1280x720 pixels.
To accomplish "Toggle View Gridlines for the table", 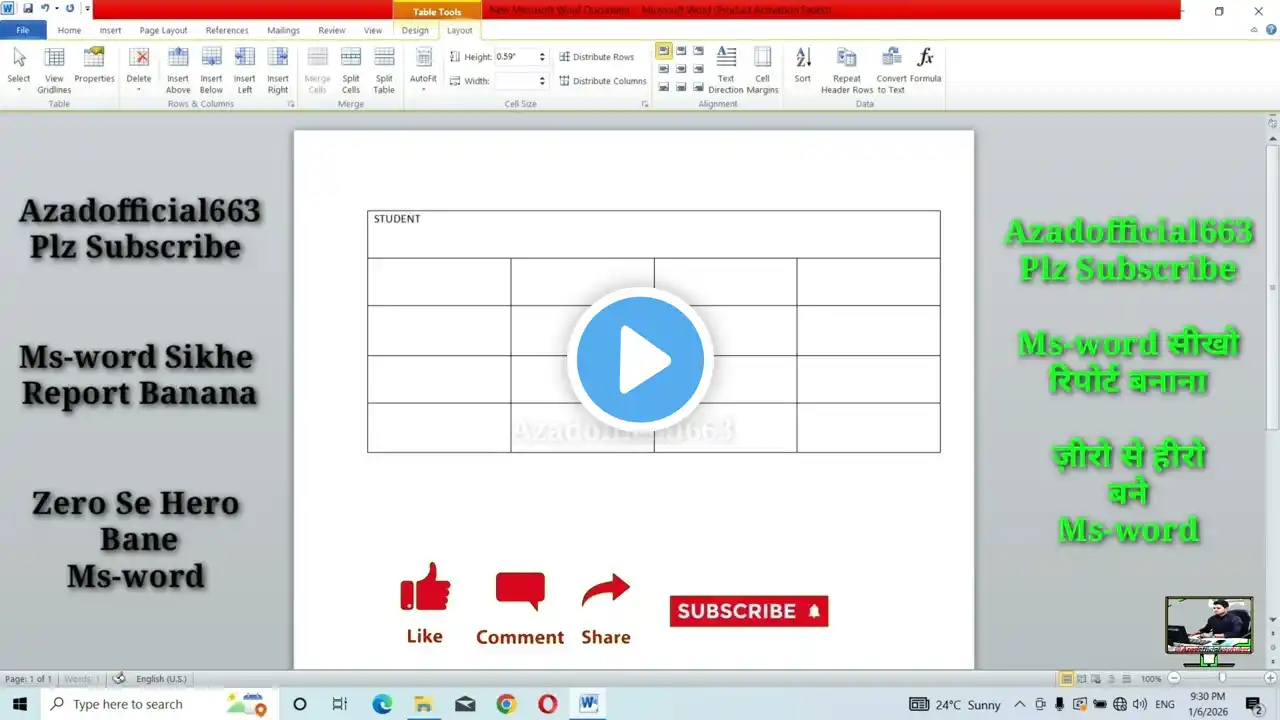I will [54, 69].
